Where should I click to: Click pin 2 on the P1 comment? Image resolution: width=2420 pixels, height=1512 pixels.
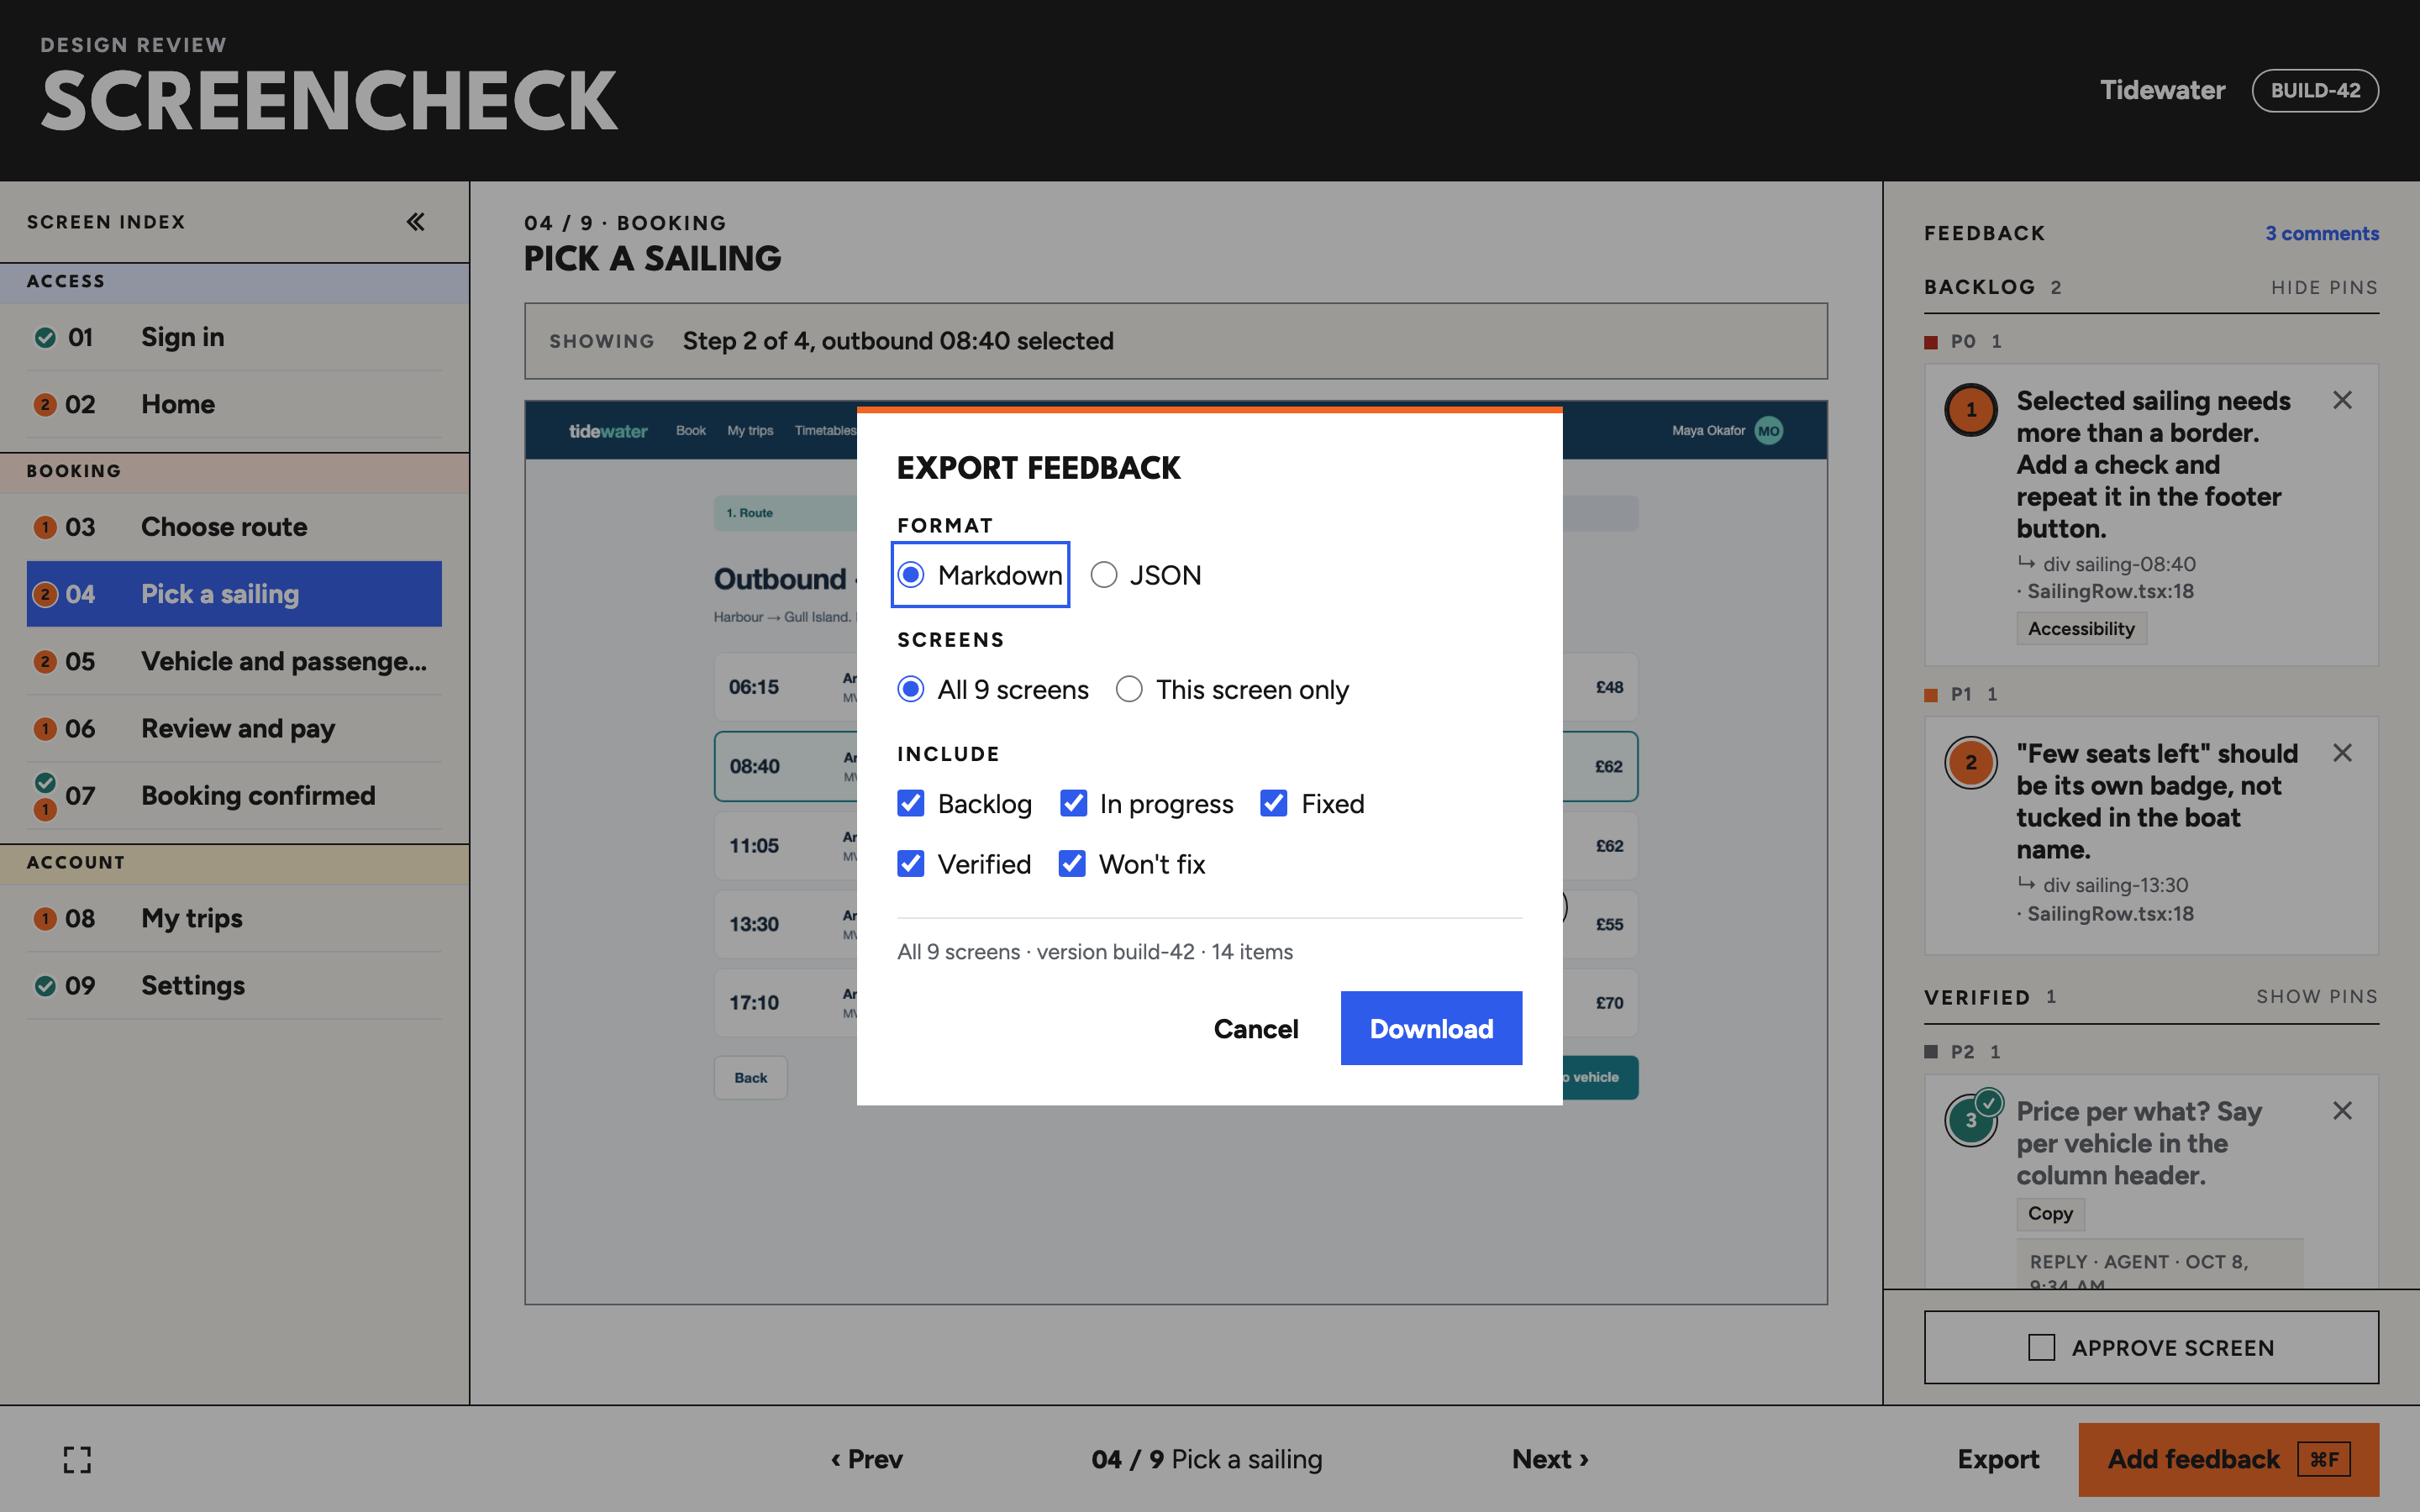point(1971,763)
